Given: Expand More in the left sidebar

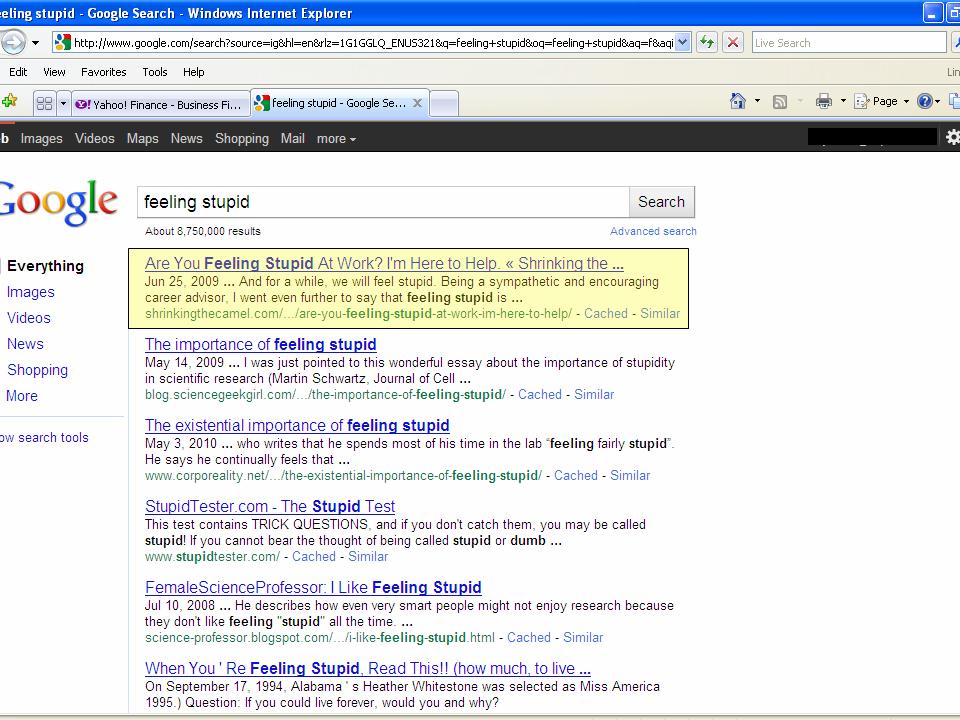Looking at the screenshot, I should 22,396.
